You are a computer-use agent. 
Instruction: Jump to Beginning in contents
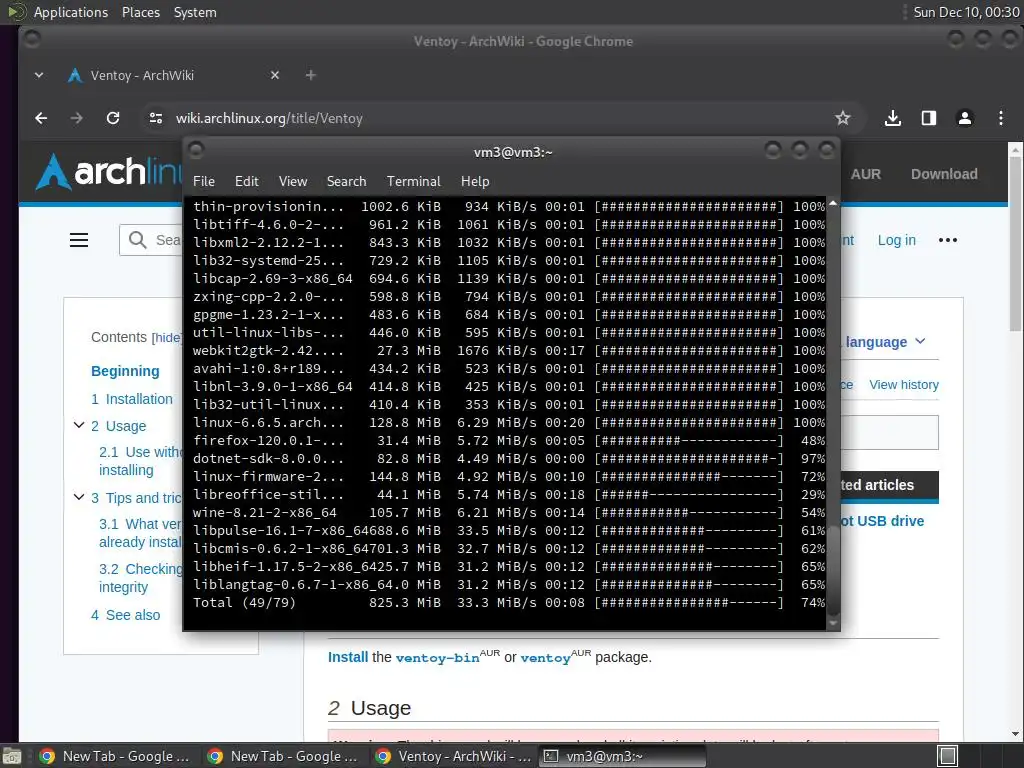[125, 371]
